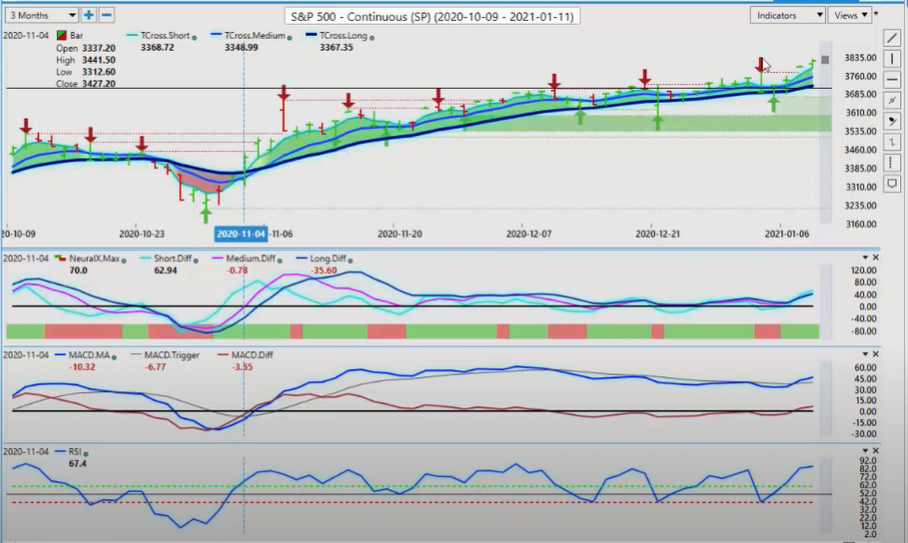
Task: Select the comment annotation tool
Action: (892, 184)
